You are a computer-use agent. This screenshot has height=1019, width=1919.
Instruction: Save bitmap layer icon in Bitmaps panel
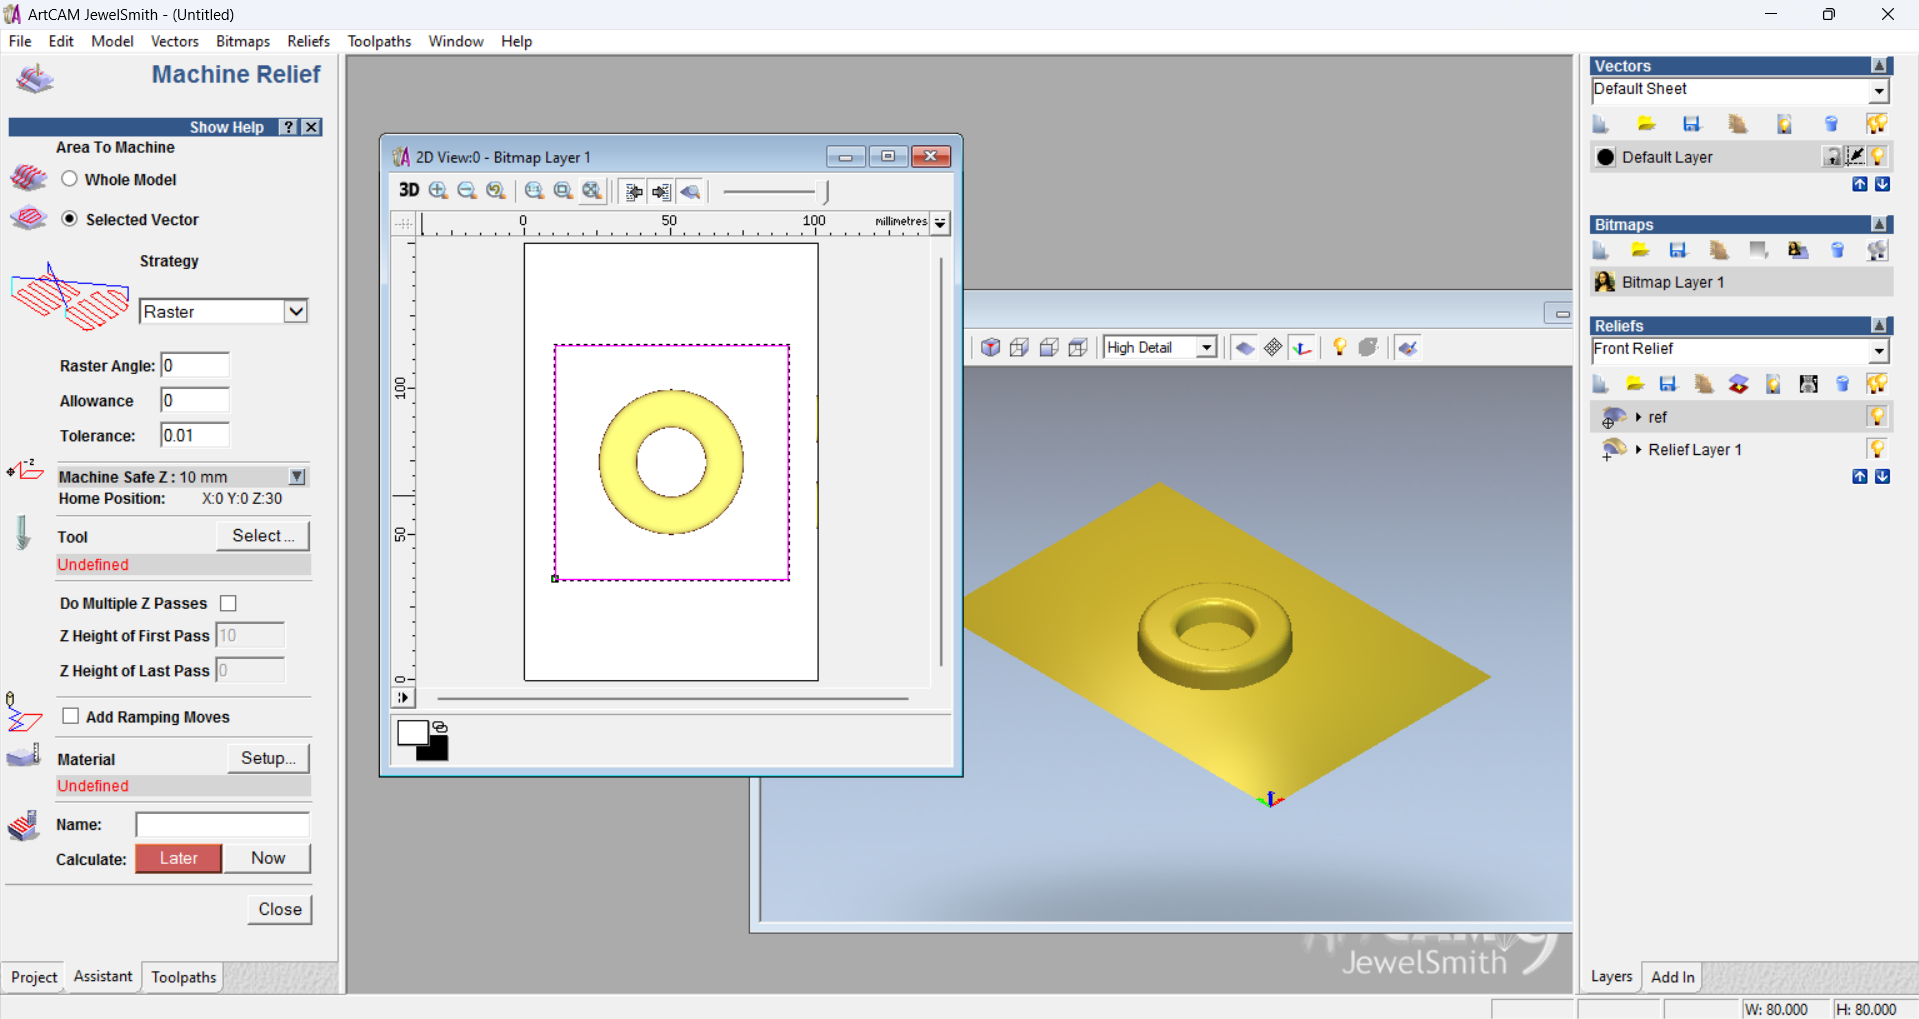tap(1679, 251)
